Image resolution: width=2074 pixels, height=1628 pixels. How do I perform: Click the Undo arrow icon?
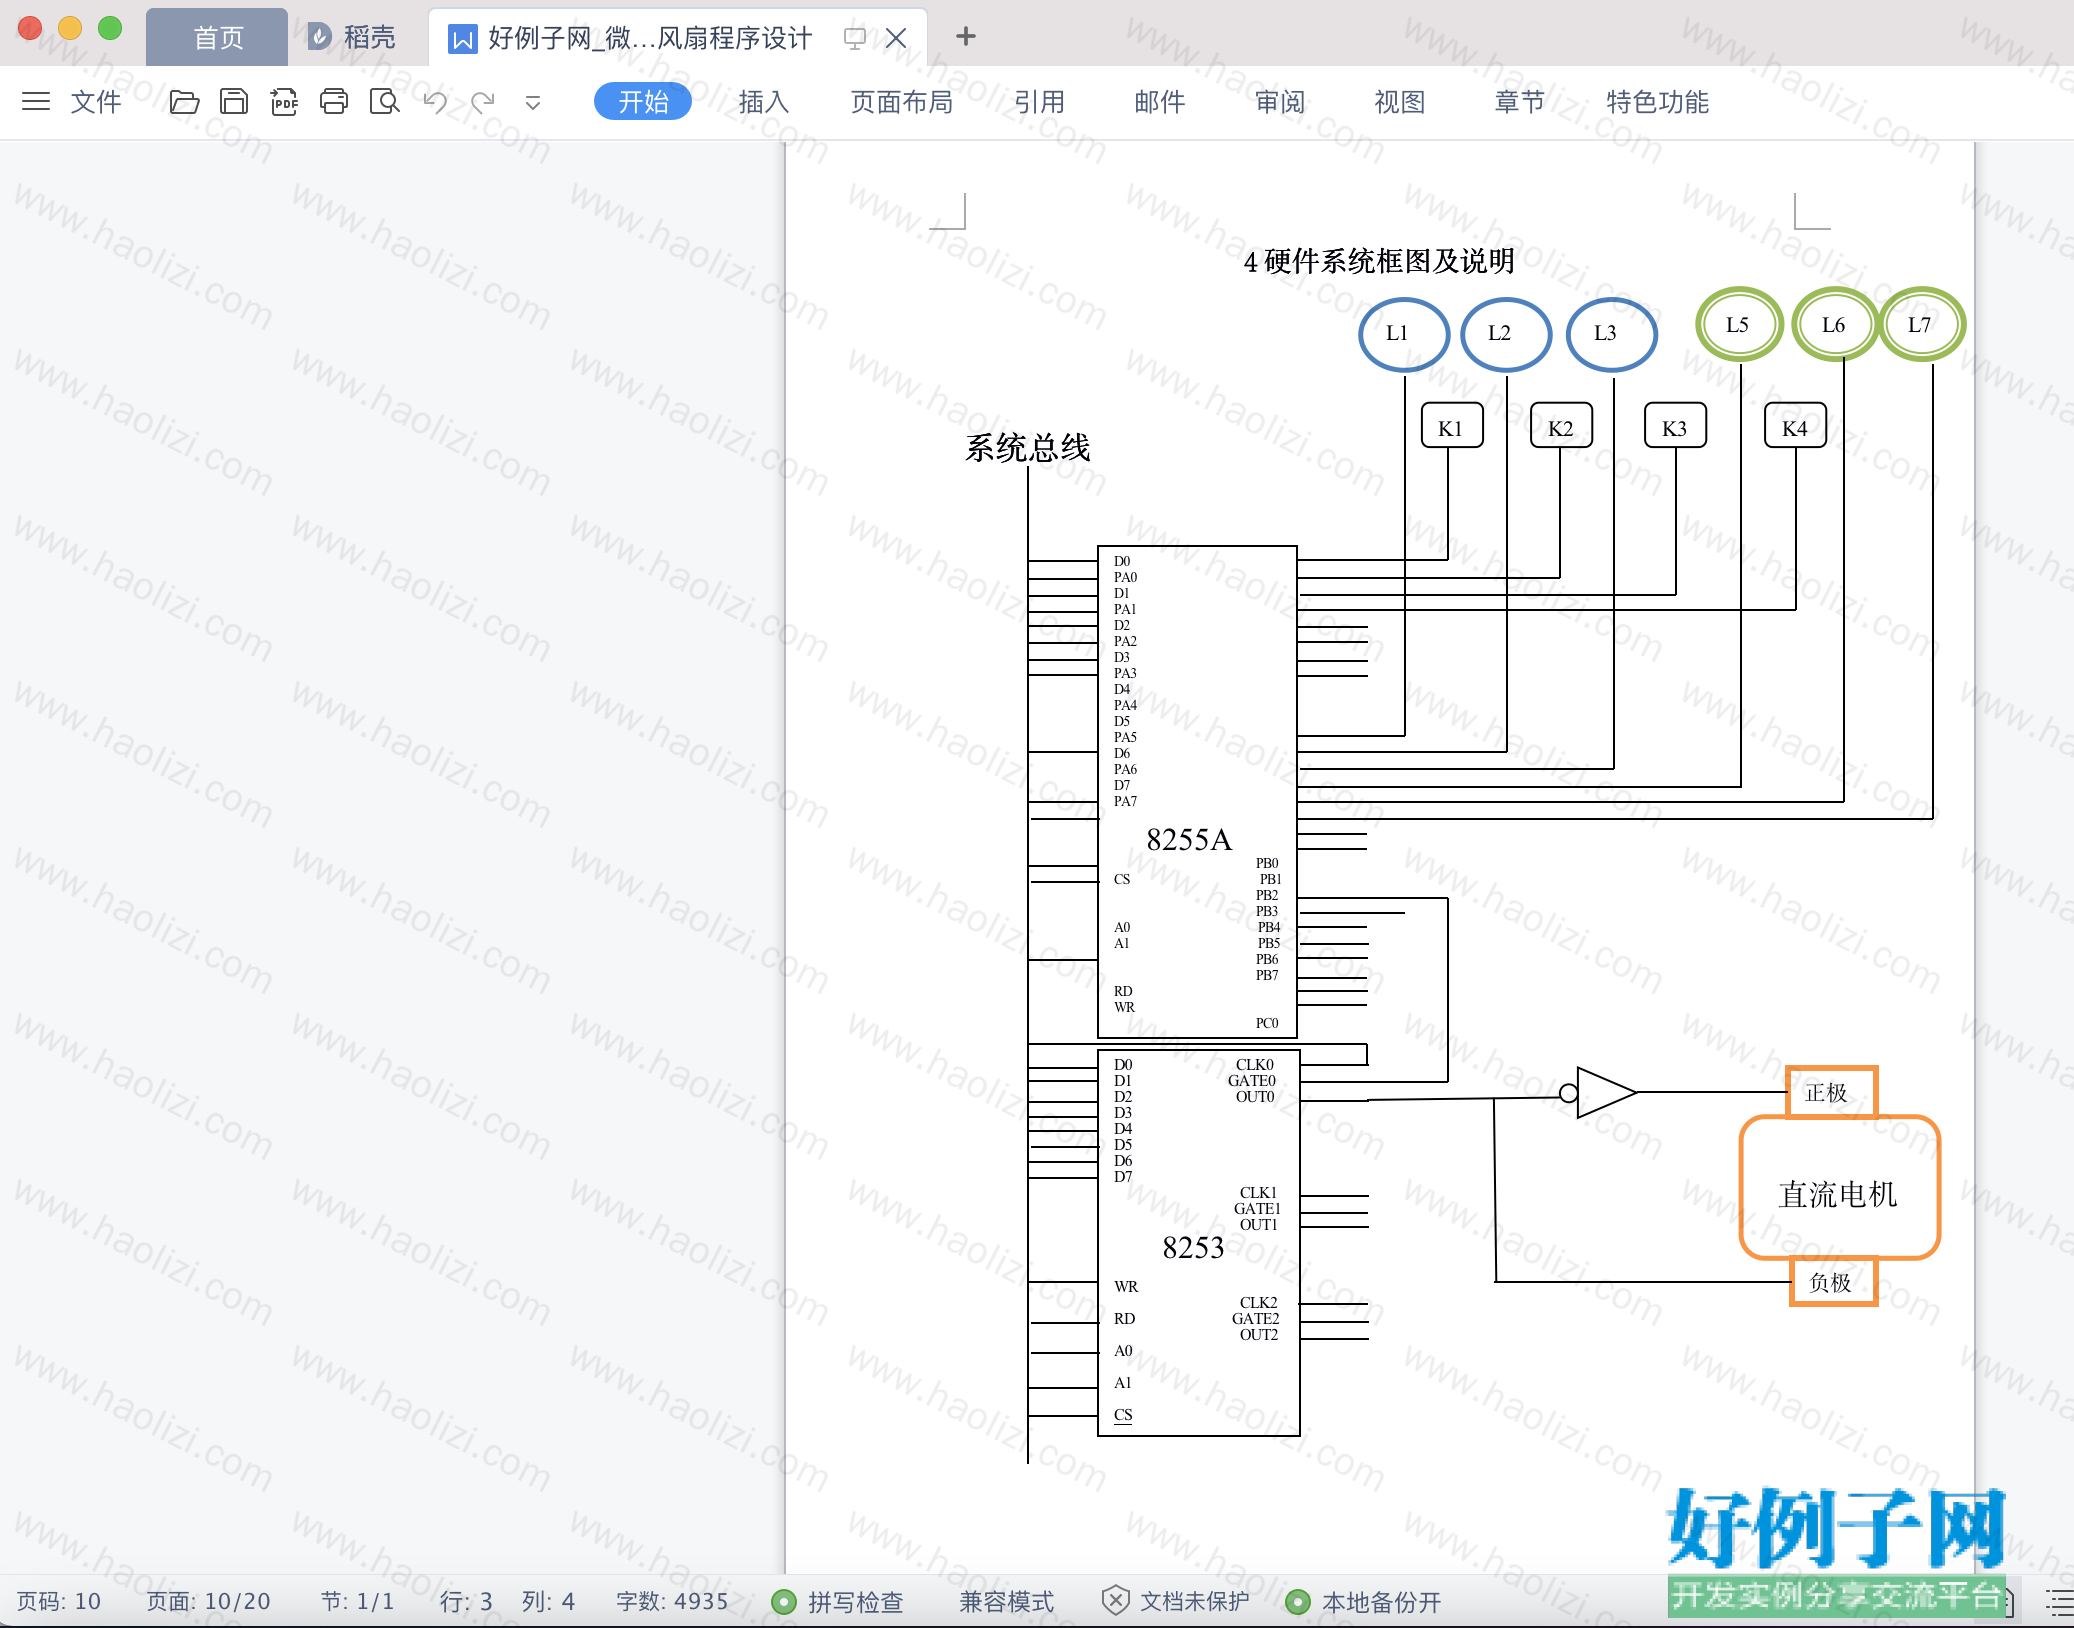[x=435, y=101]
